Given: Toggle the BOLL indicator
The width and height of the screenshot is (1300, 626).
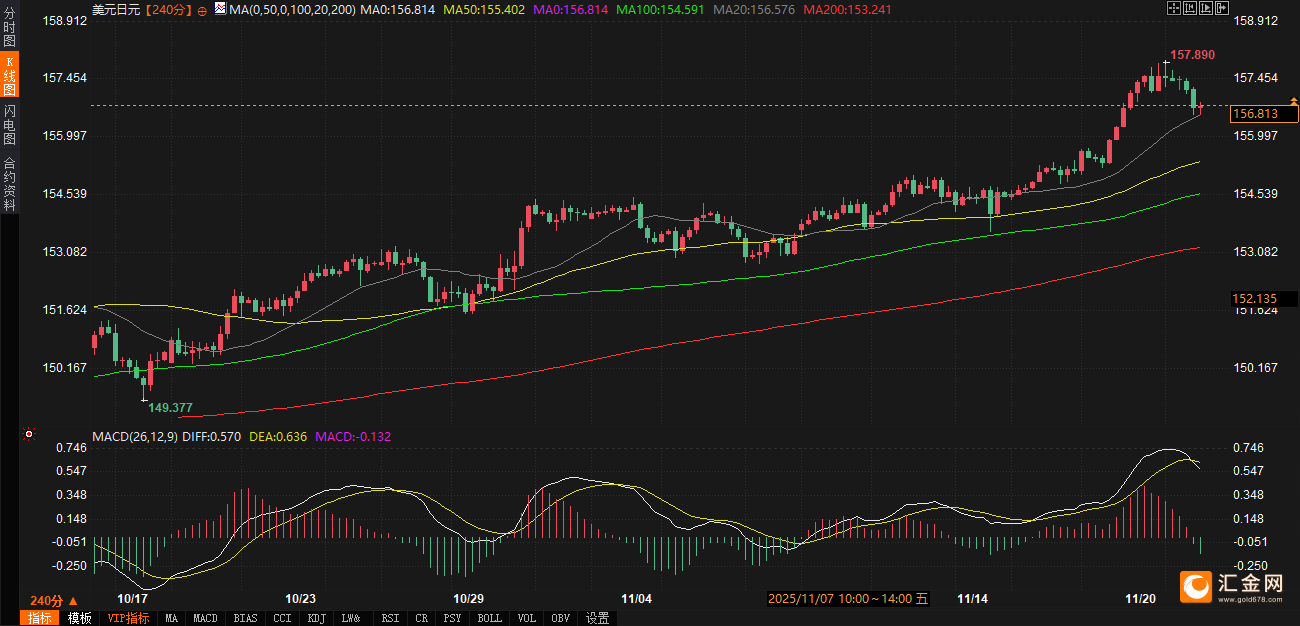Looking at the screenshot, I should 489,618.
